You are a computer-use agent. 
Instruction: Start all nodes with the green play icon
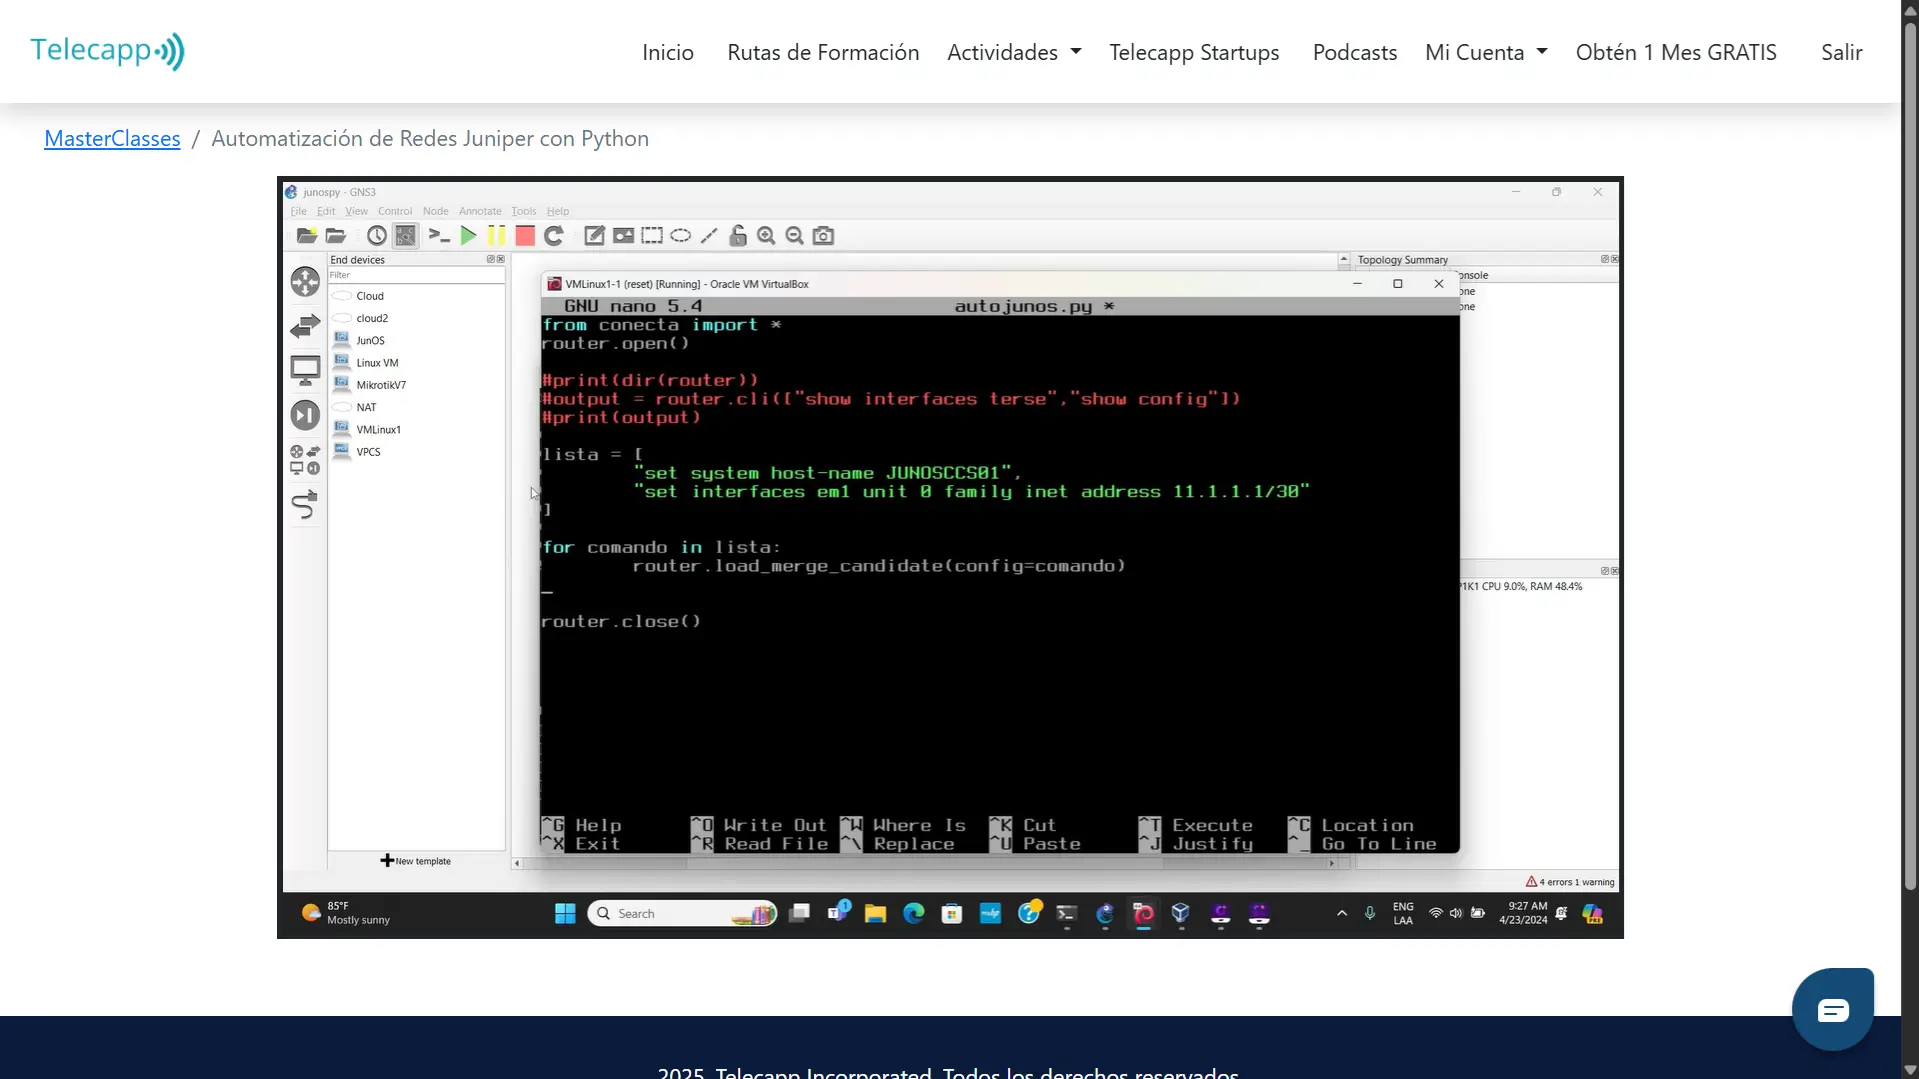point(468,236)
